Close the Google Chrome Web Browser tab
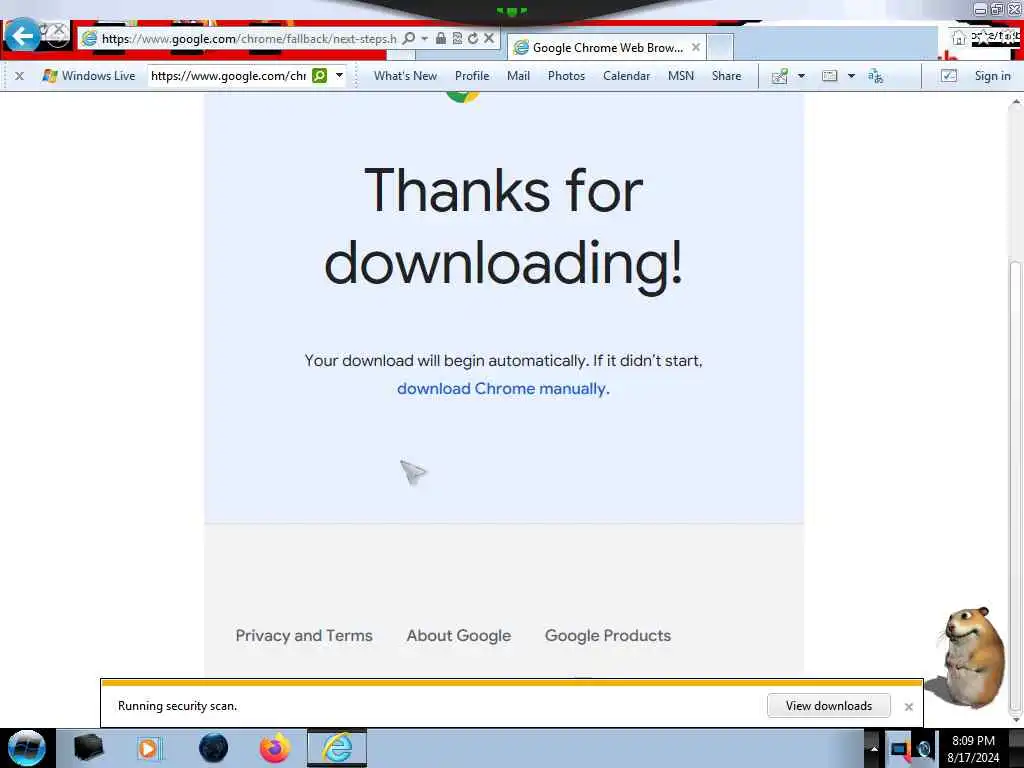Viewport: 1024px width, 768px height. tap(696, 47)
